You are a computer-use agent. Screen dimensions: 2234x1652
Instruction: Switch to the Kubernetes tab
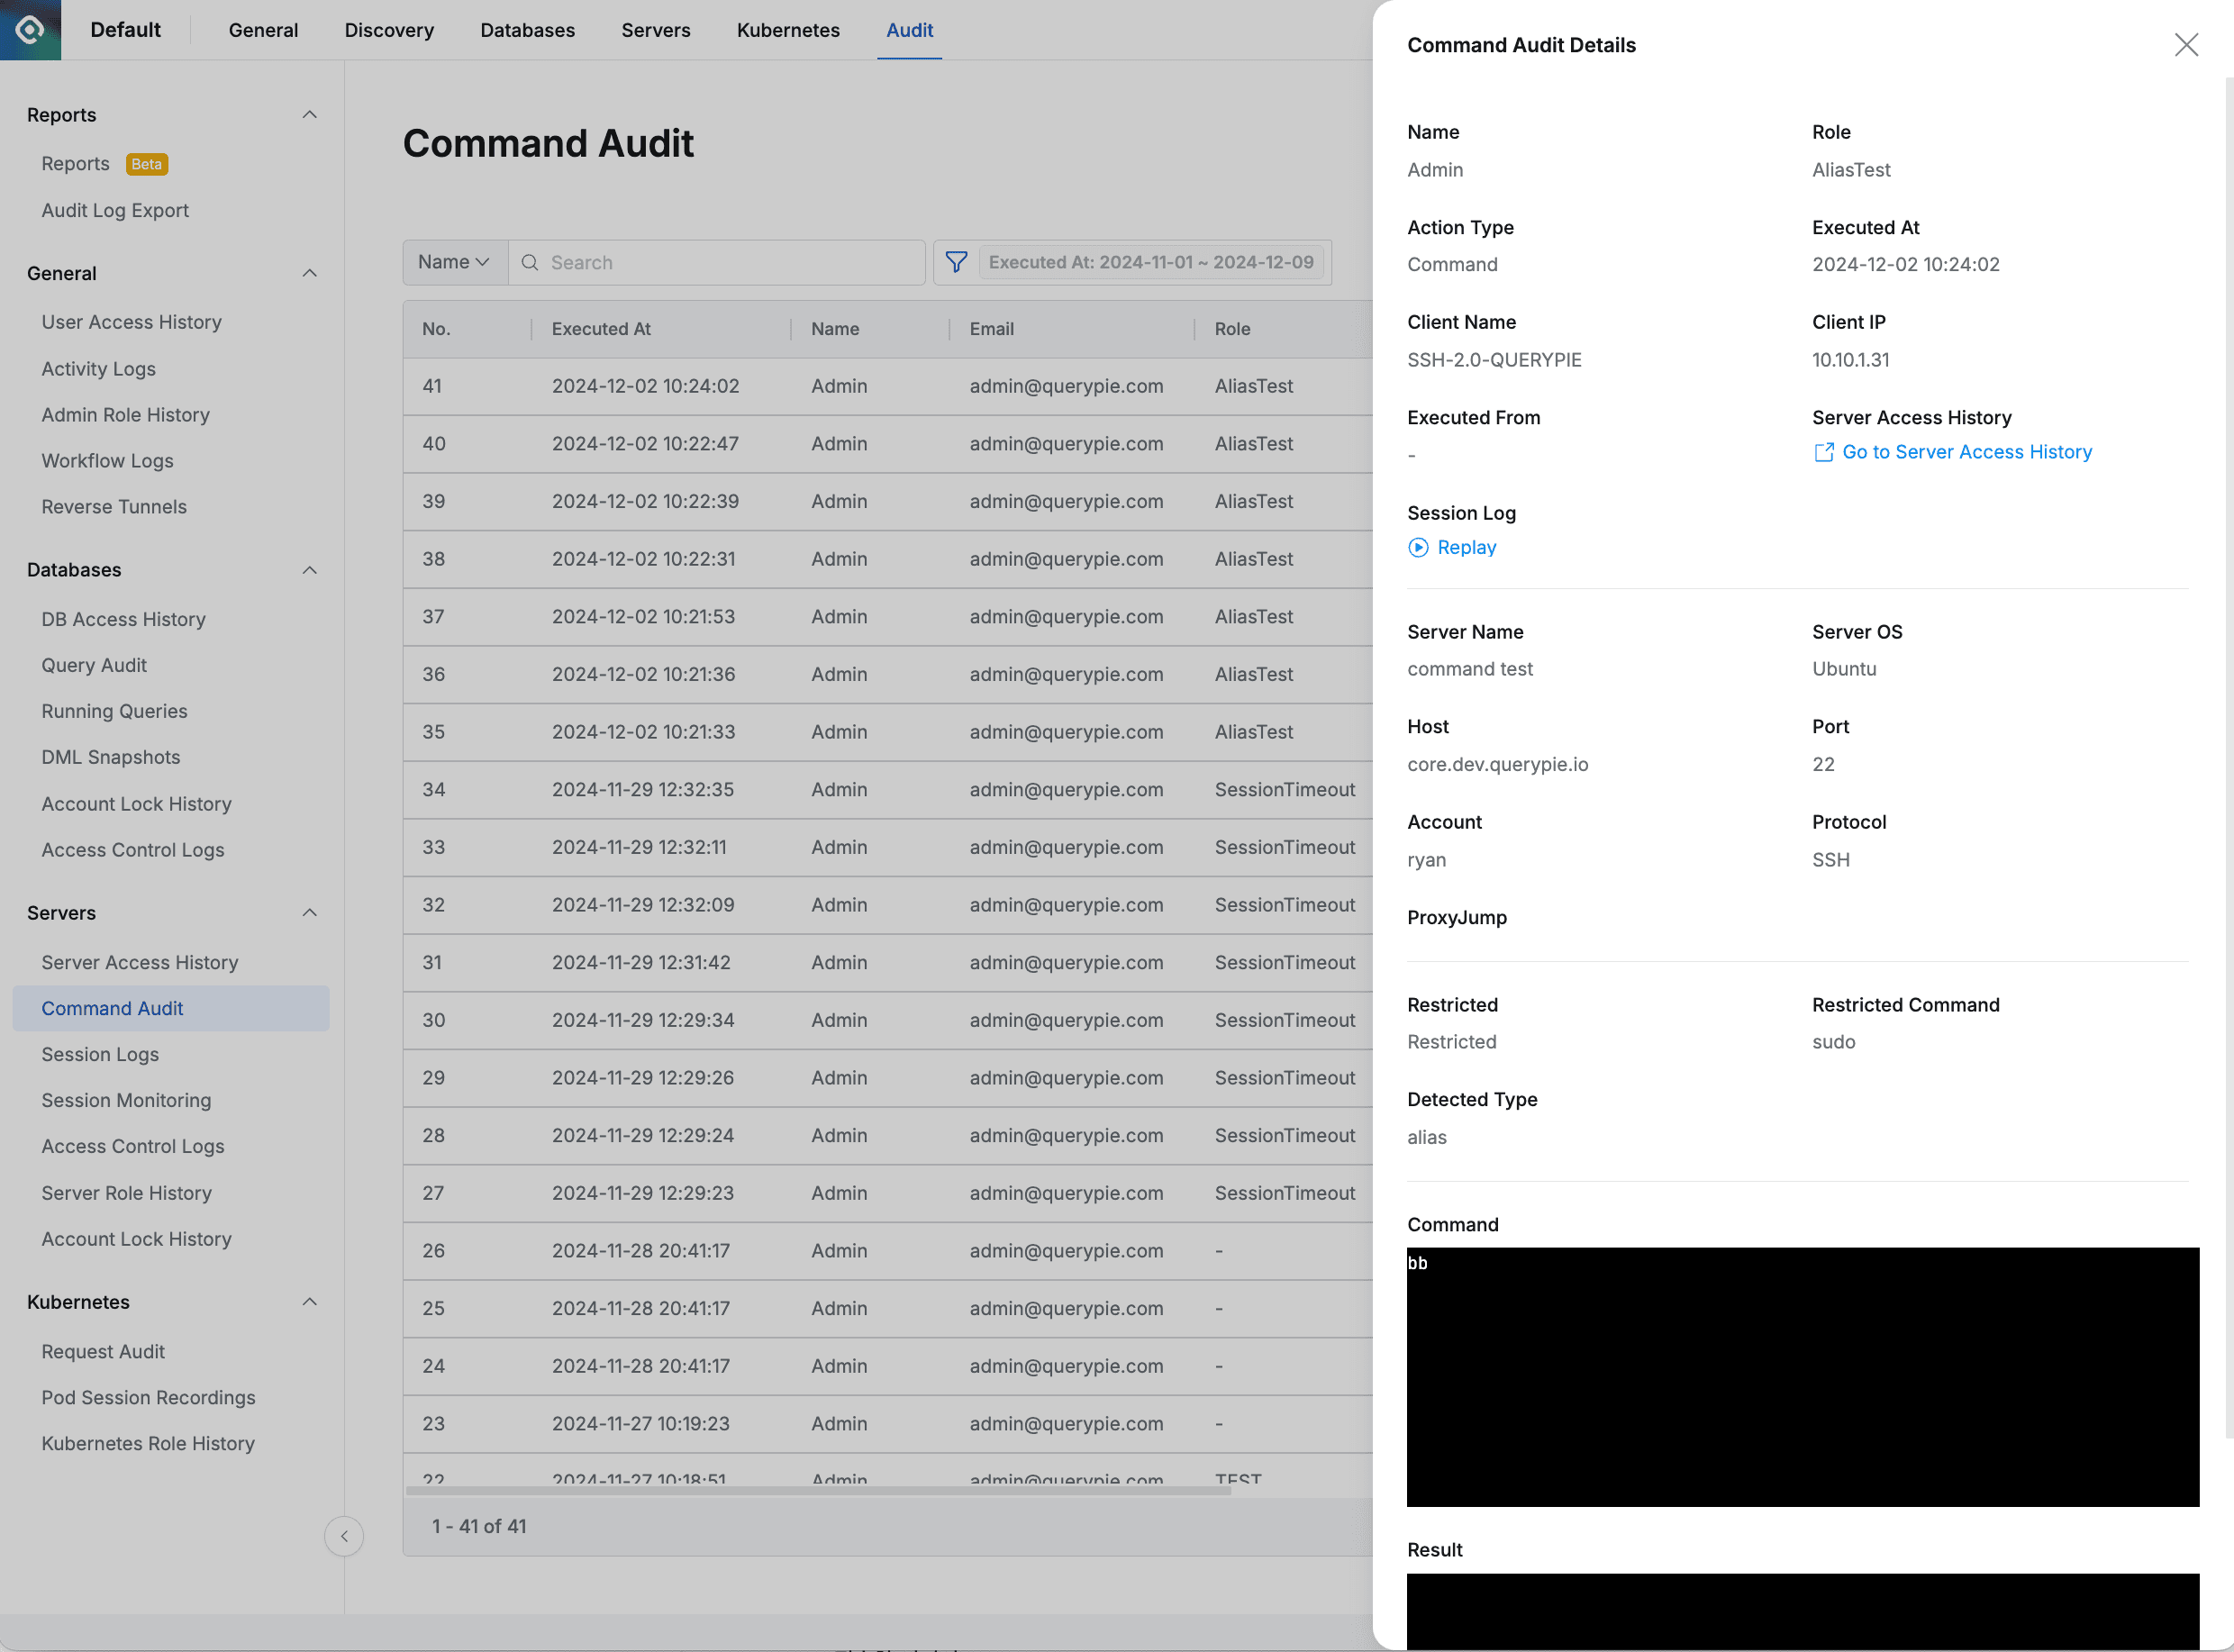coord(787,30)
